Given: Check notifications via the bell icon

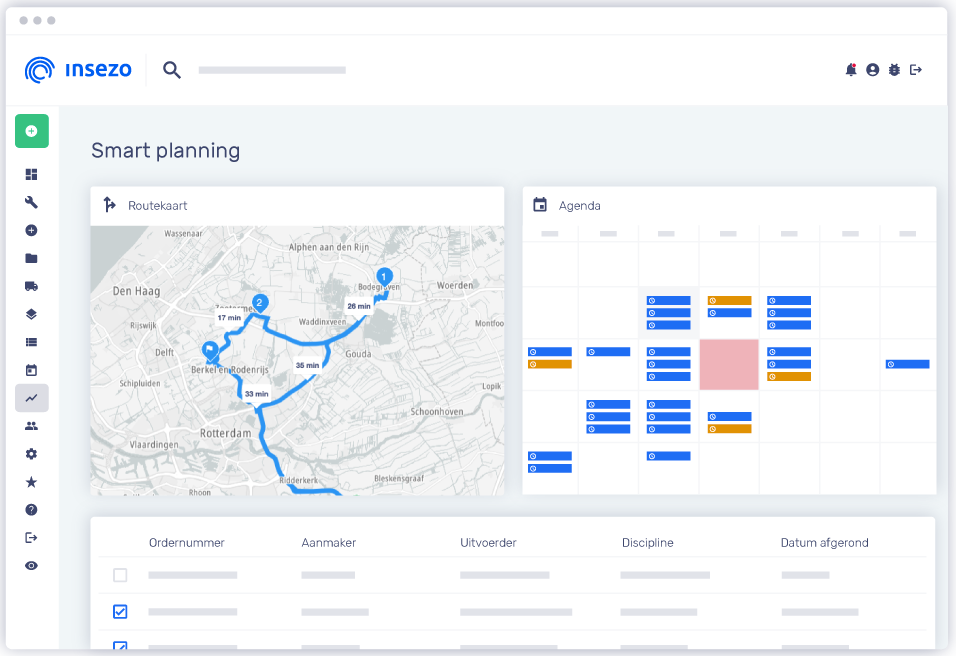Looking at the screenshot, I should pos(850,70).
